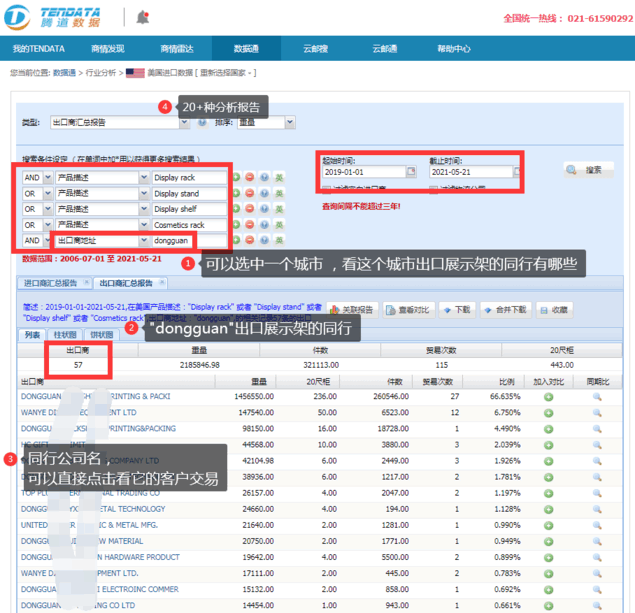Open the 产品描述 field dropdown in Cosmetics rack row

click(x=144, y=224)
